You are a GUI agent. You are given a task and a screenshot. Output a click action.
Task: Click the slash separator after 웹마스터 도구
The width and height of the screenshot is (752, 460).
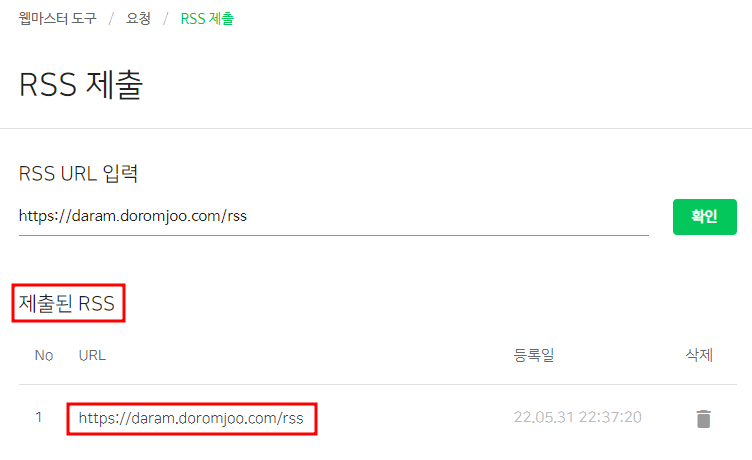pos(111,19)
